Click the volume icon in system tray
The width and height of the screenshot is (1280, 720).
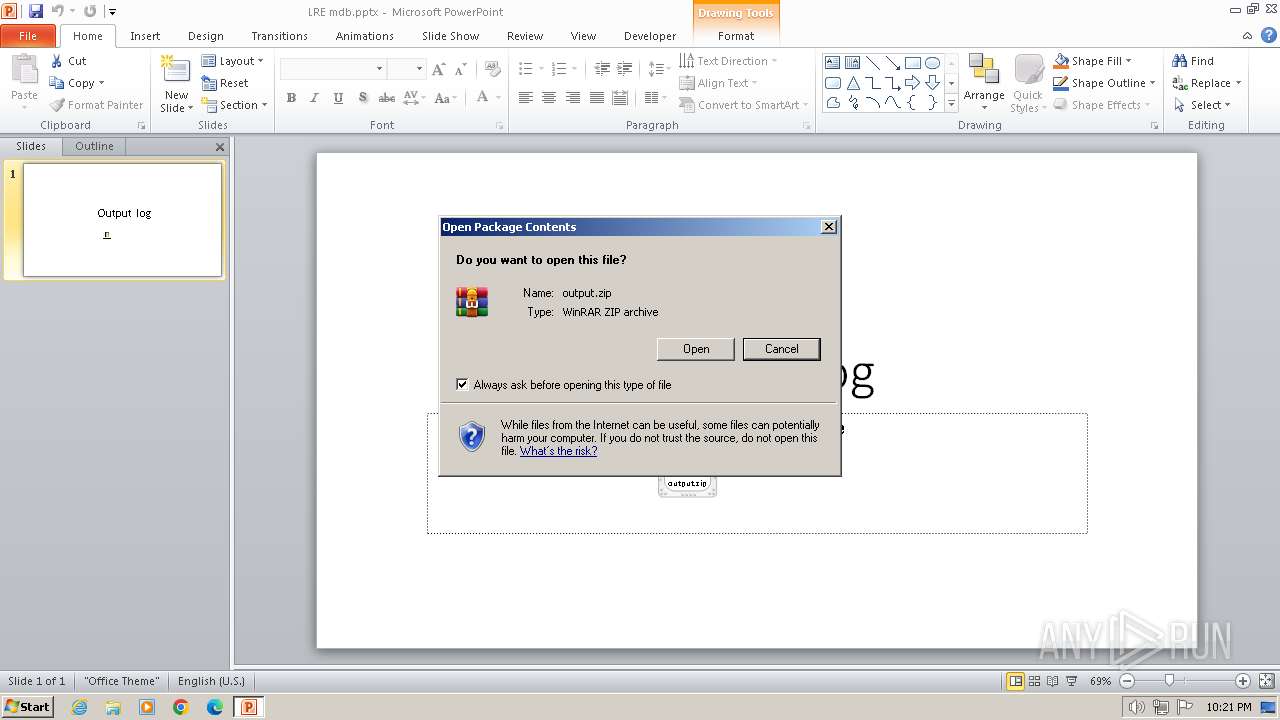pos(1137,707)
